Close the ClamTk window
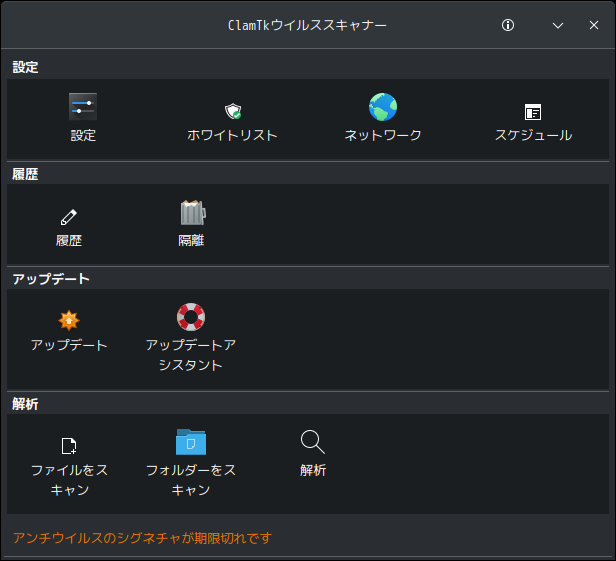 pos(594,25)
